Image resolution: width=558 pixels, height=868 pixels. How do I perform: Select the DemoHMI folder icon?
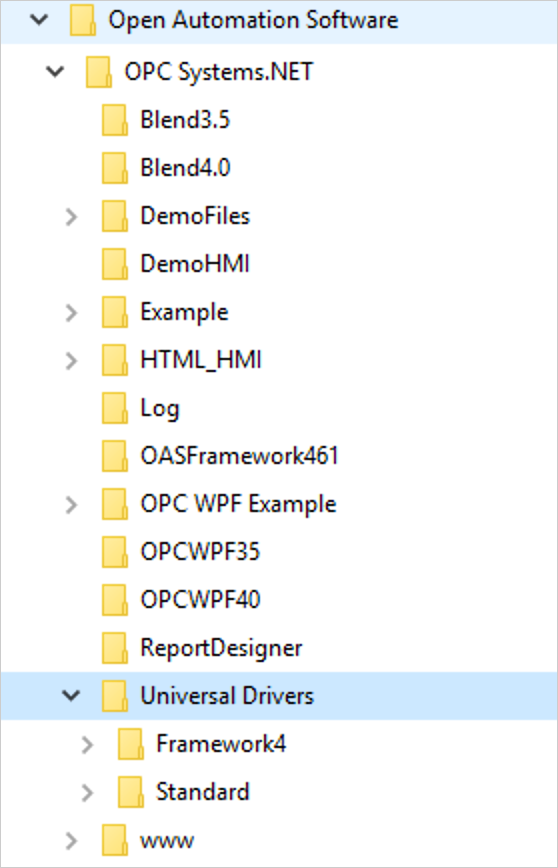[115, 264]
